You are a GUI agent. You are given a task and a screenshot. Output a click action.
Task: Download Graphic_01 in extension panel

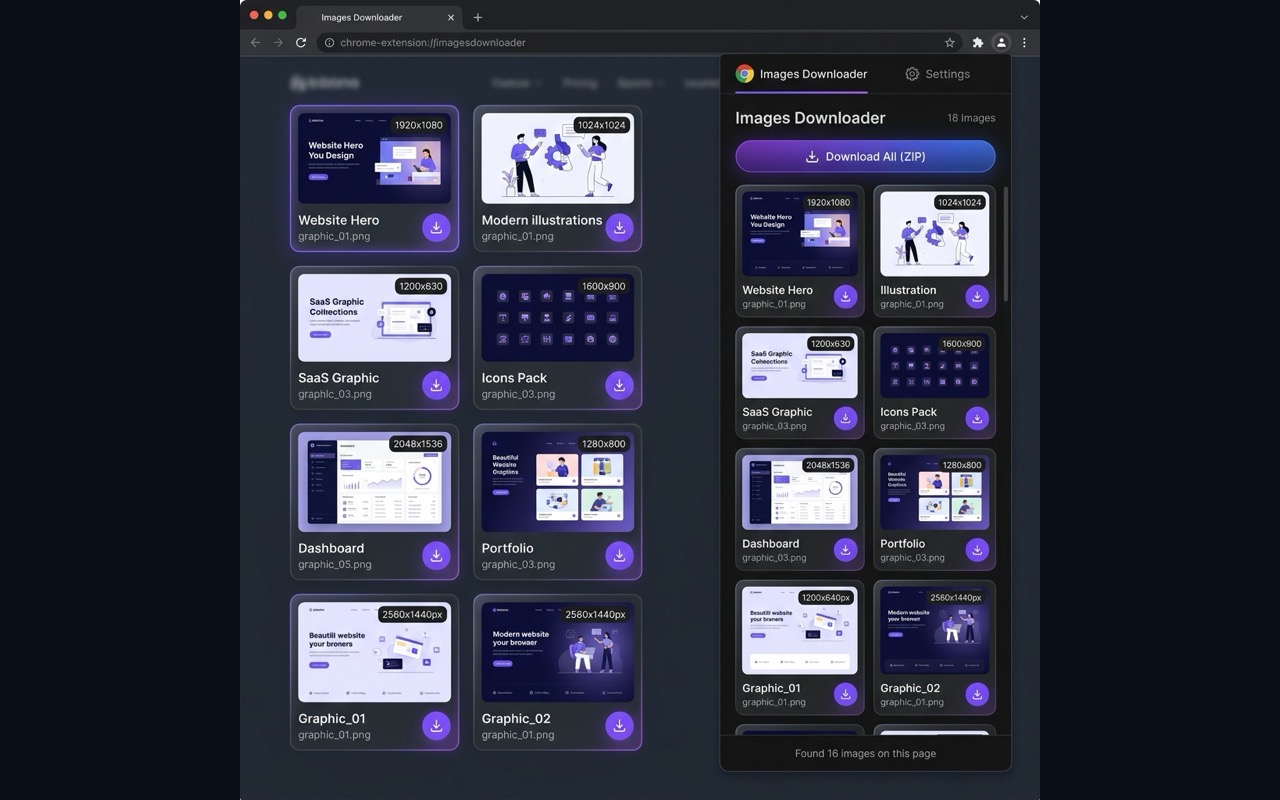pos(846,694)
